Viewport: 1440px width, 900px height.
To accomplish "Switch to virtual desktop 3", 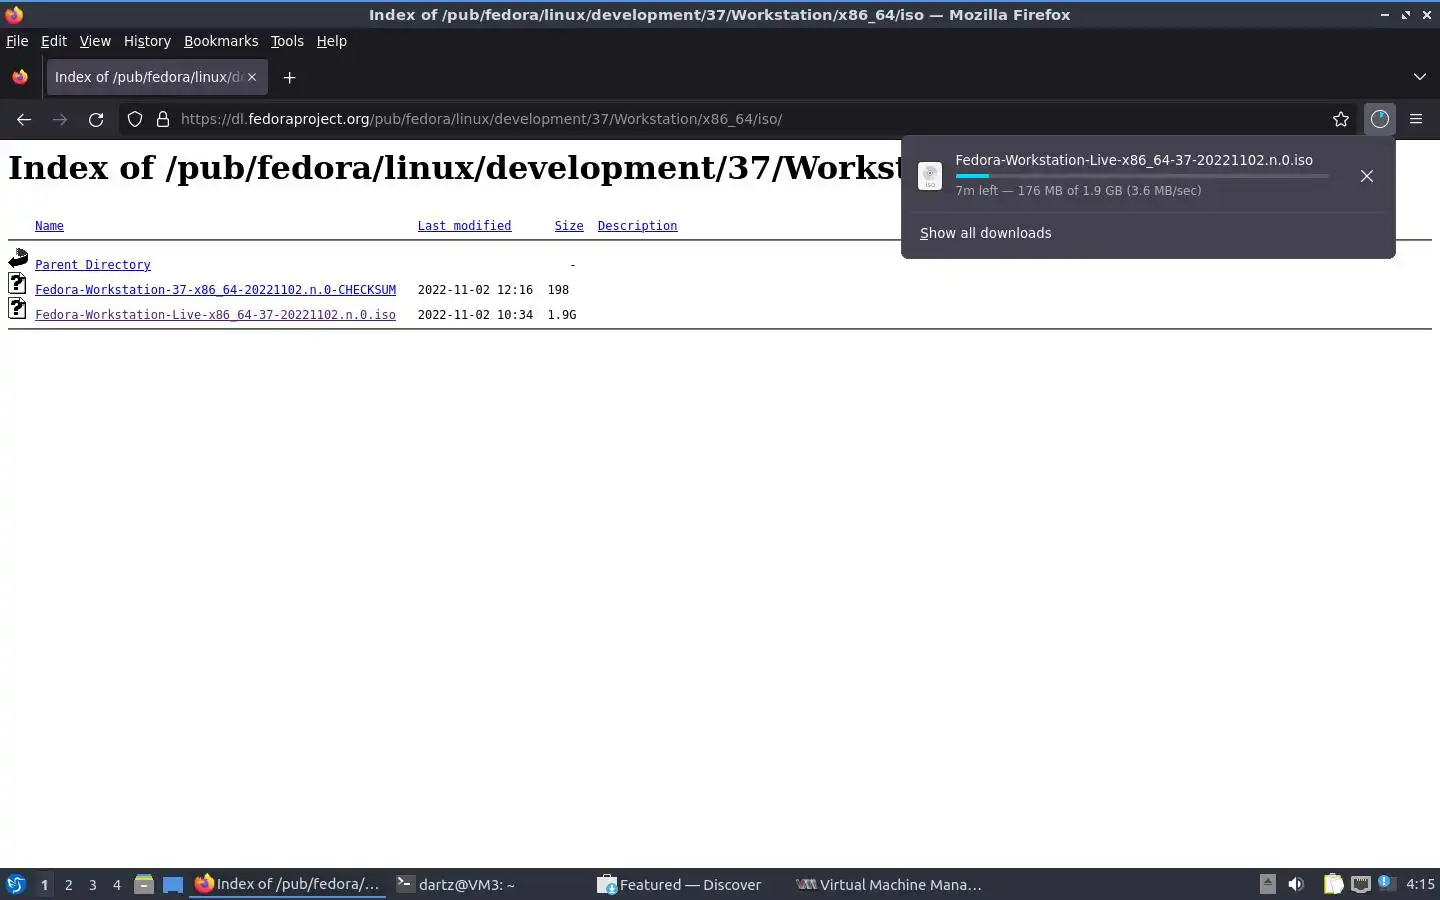I will (x=93, y=884).
